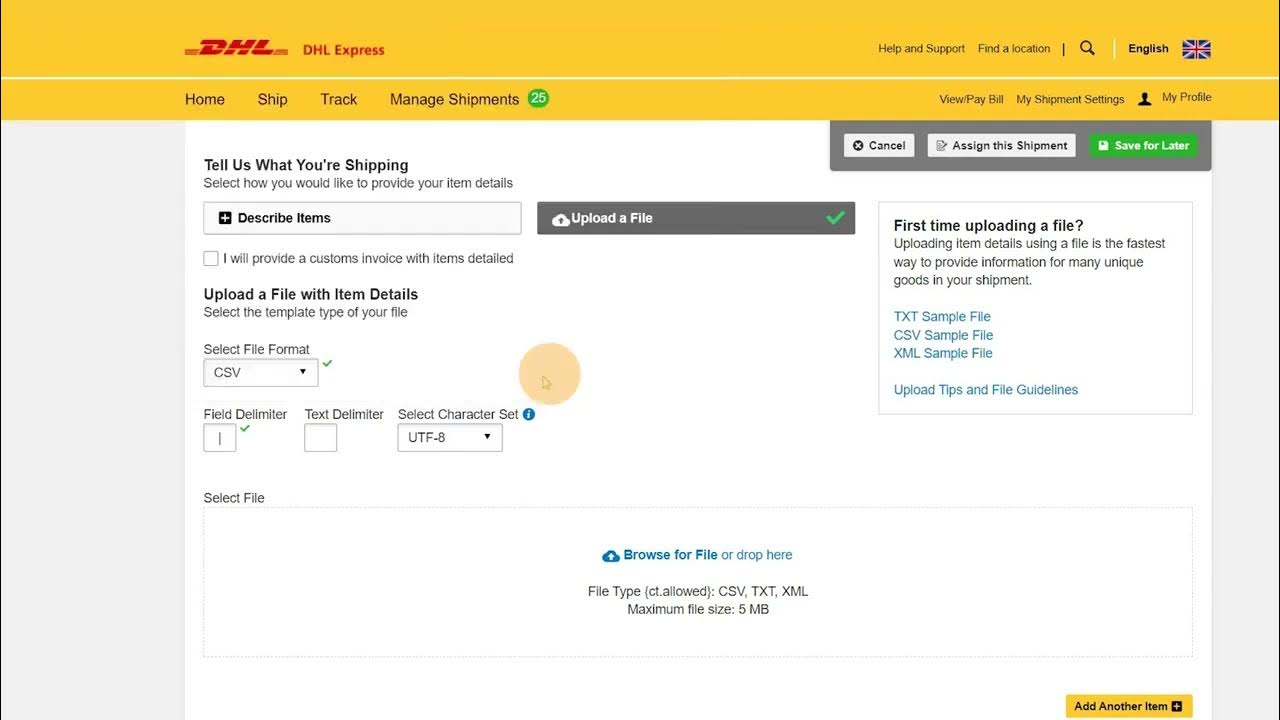Click the Manage Shipments 25 badge
Screen dimensions: 1280x720
coord(538,98)
